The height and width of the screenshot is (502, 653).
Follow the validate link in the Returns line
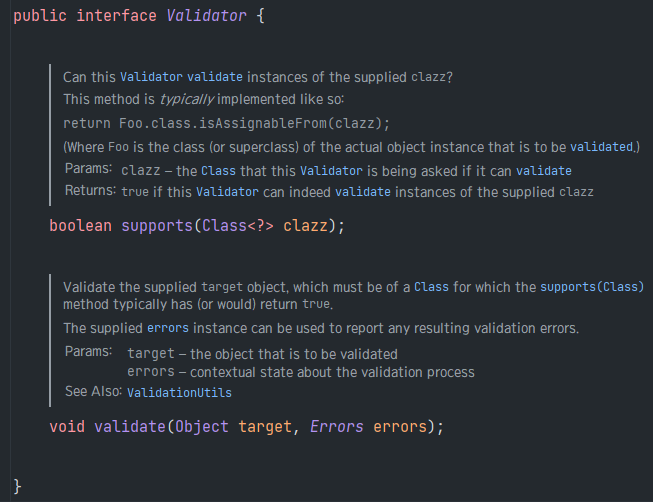[x=363, y=192]
